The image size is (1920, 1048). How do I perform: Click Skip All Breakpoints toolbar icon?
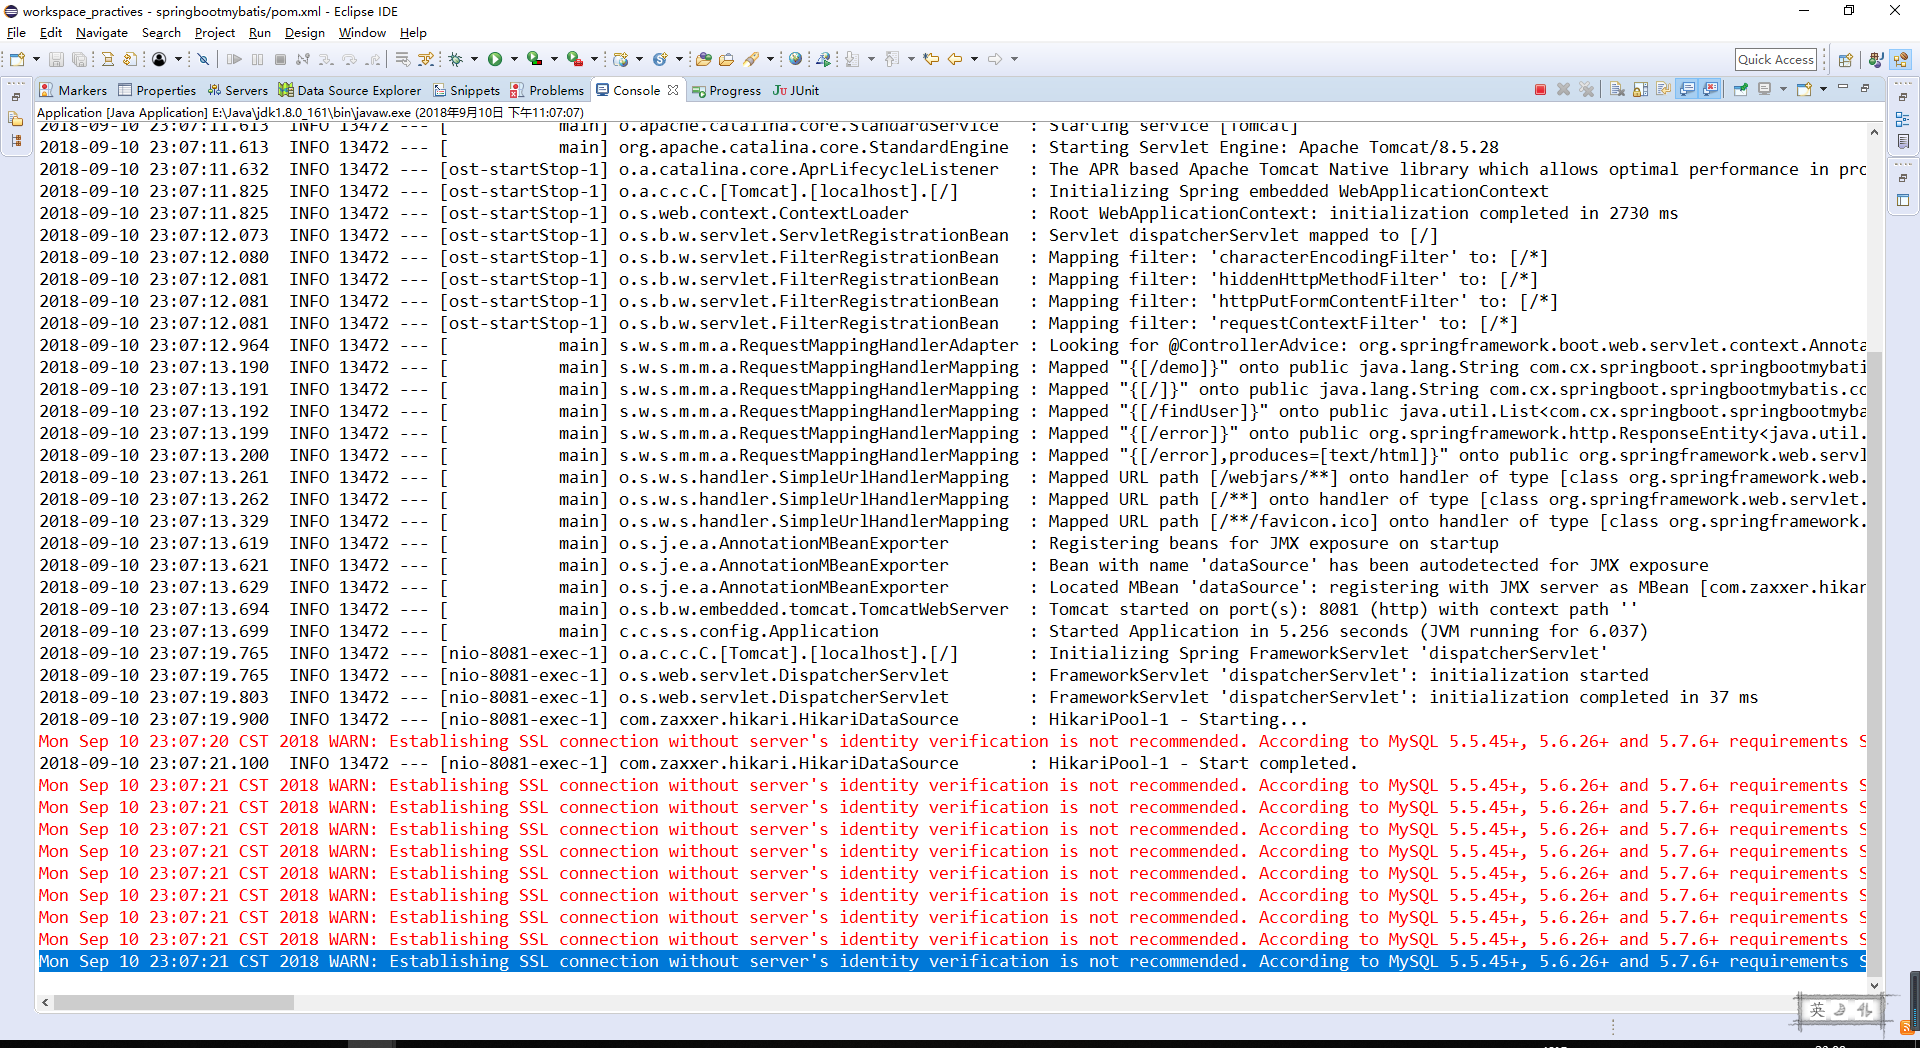(x=203, y=59)
